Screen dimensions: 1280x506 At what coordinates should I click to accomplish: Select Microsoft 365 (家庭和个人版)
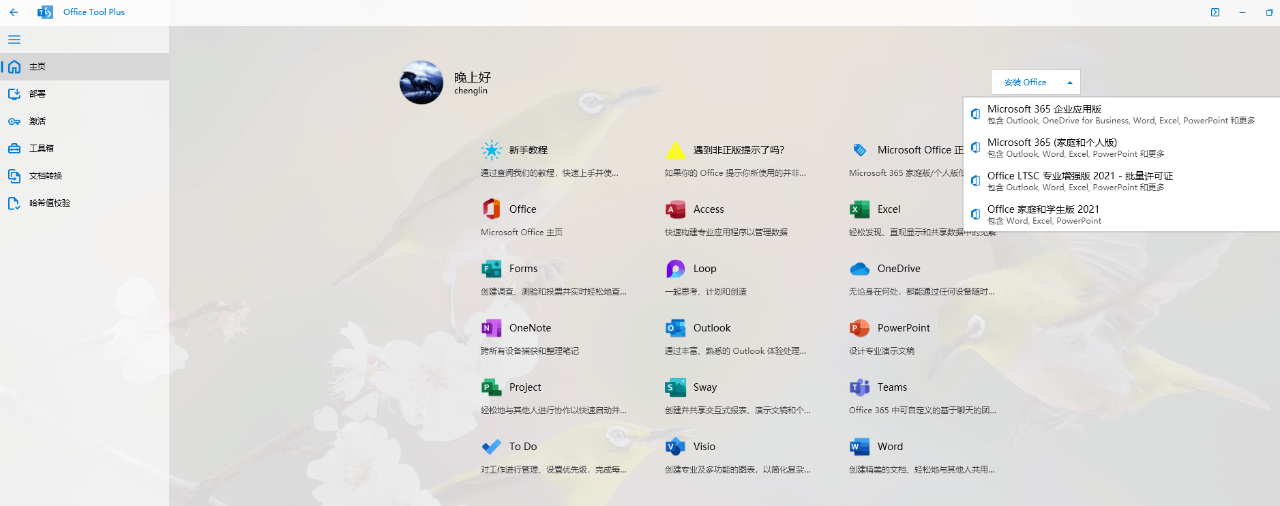click(1121, 148)
